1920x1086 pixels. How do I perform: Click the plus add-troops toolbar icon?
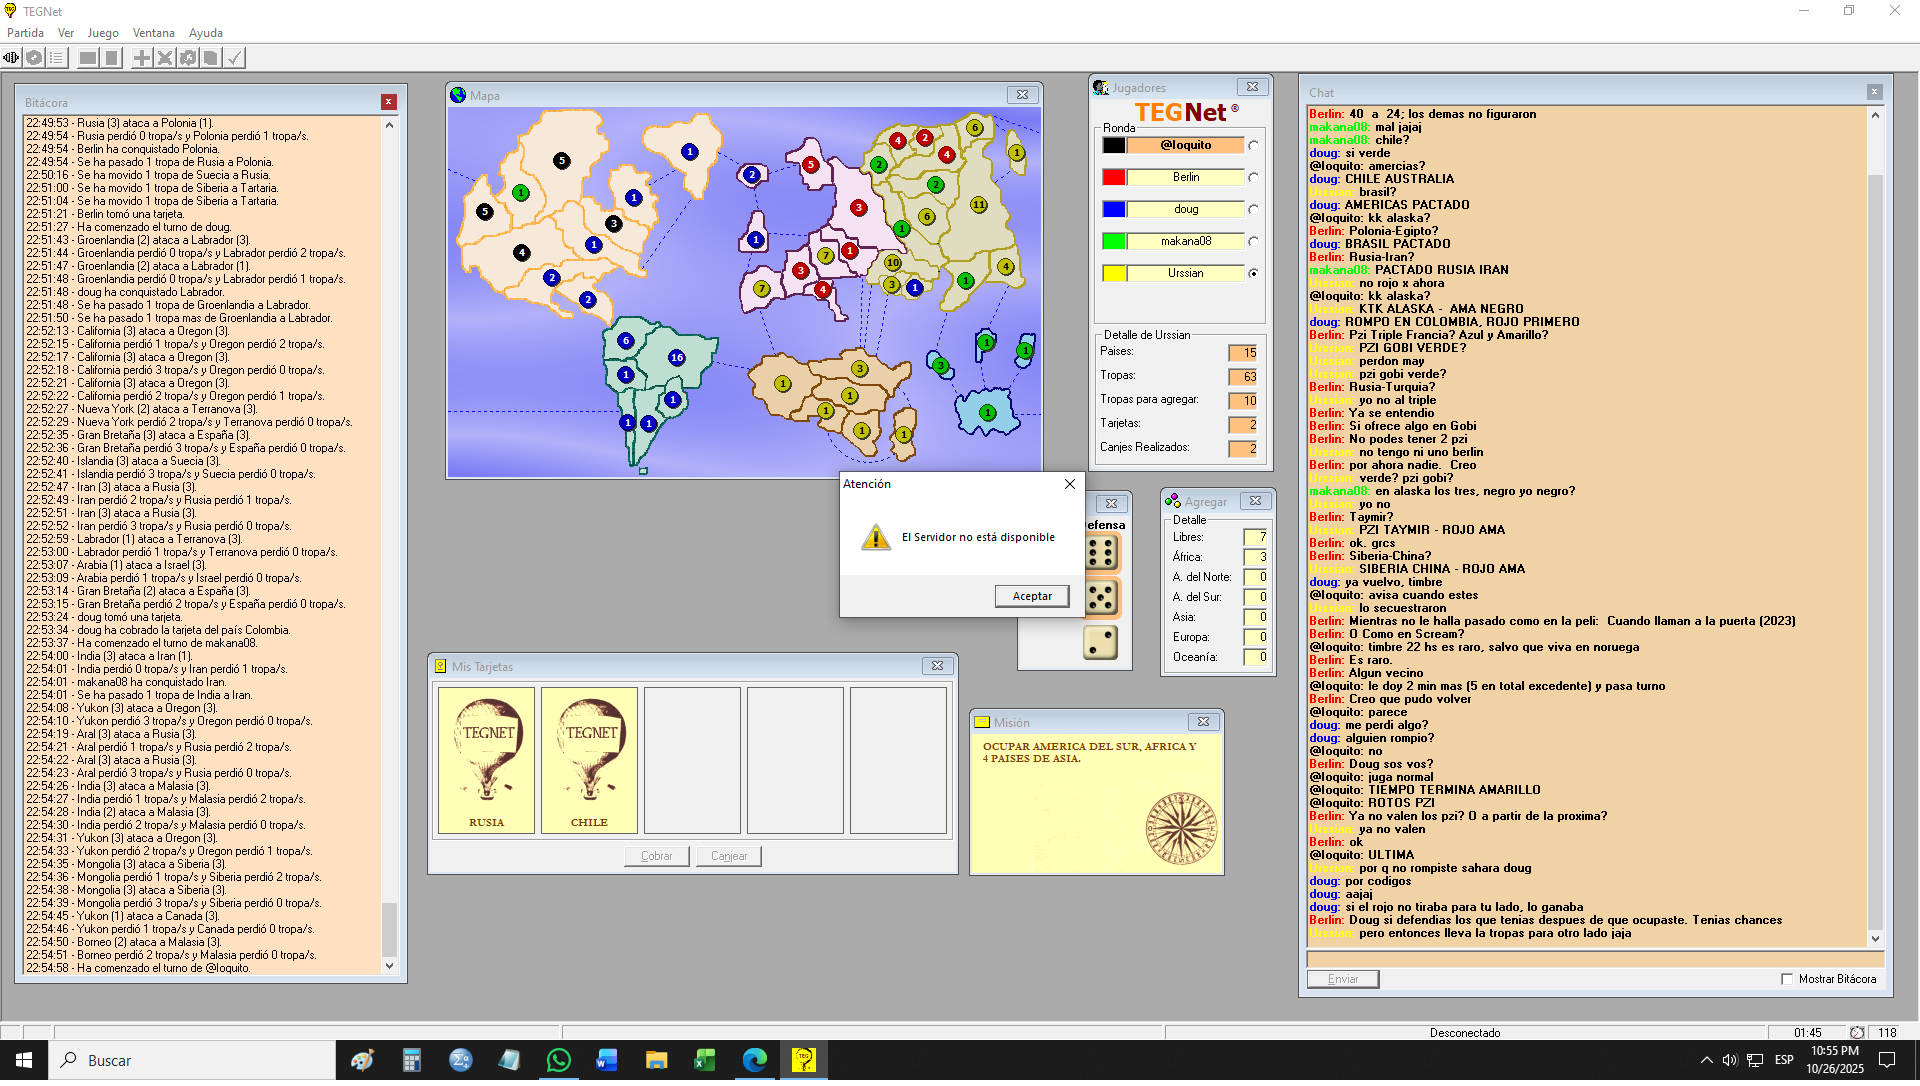[142, 58]
